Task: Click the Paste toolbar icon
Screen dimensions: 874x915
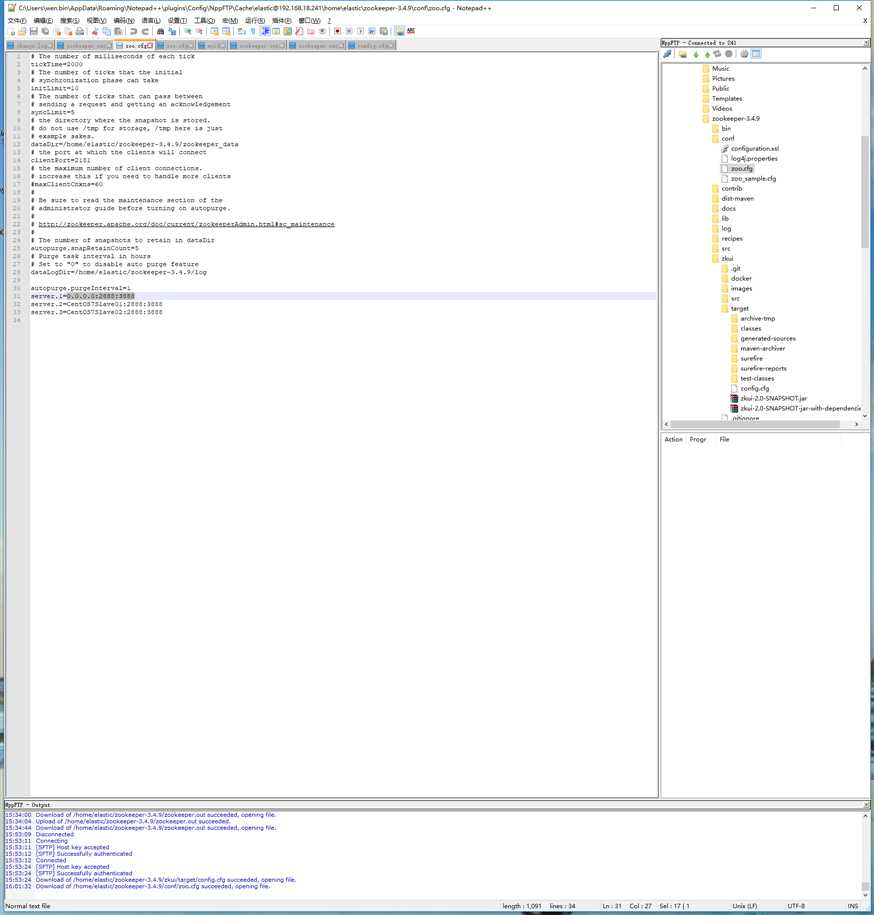Action: (118, 32)
